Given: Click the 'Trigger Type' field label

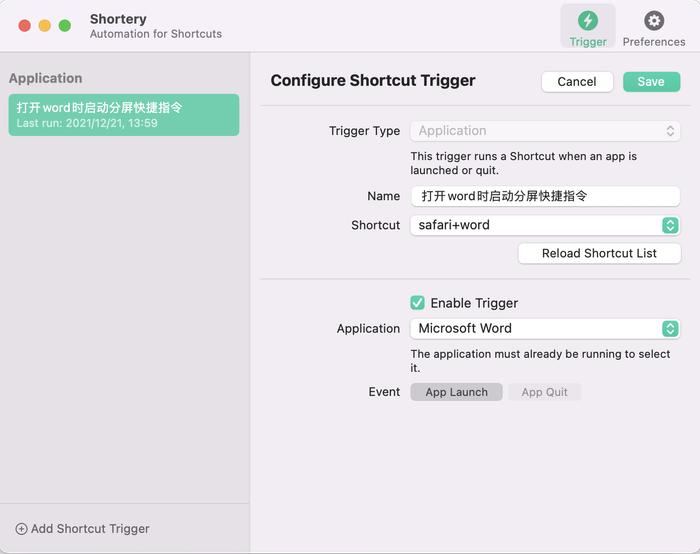Looking at the screenshot, I should point(364,131).
